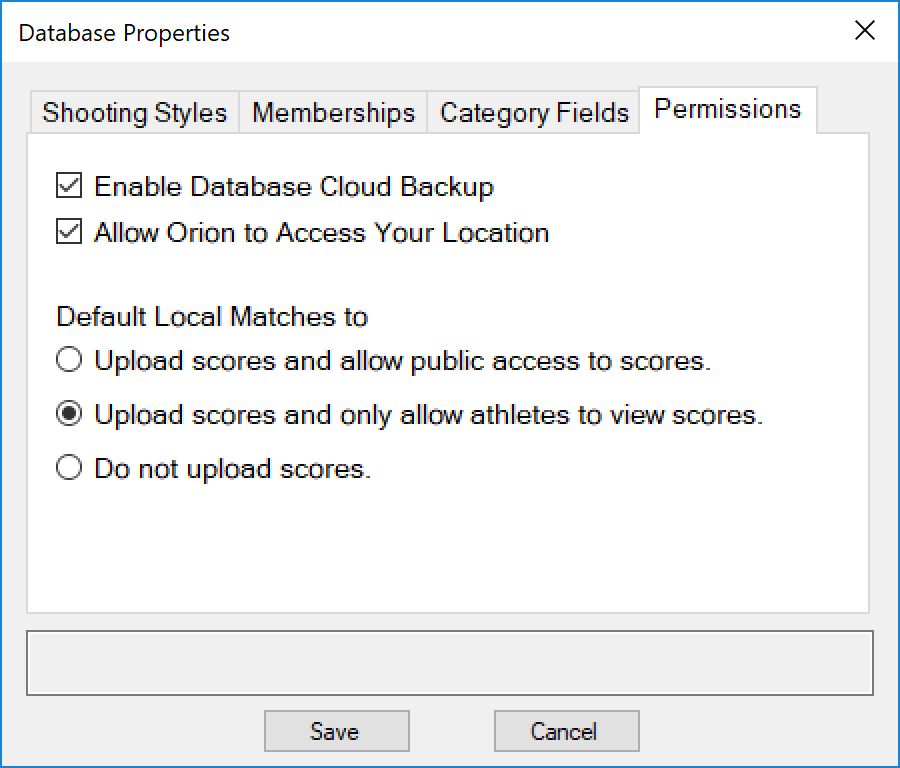
Task: Choose Do not upload scores
Action: (x=68, y=468)
